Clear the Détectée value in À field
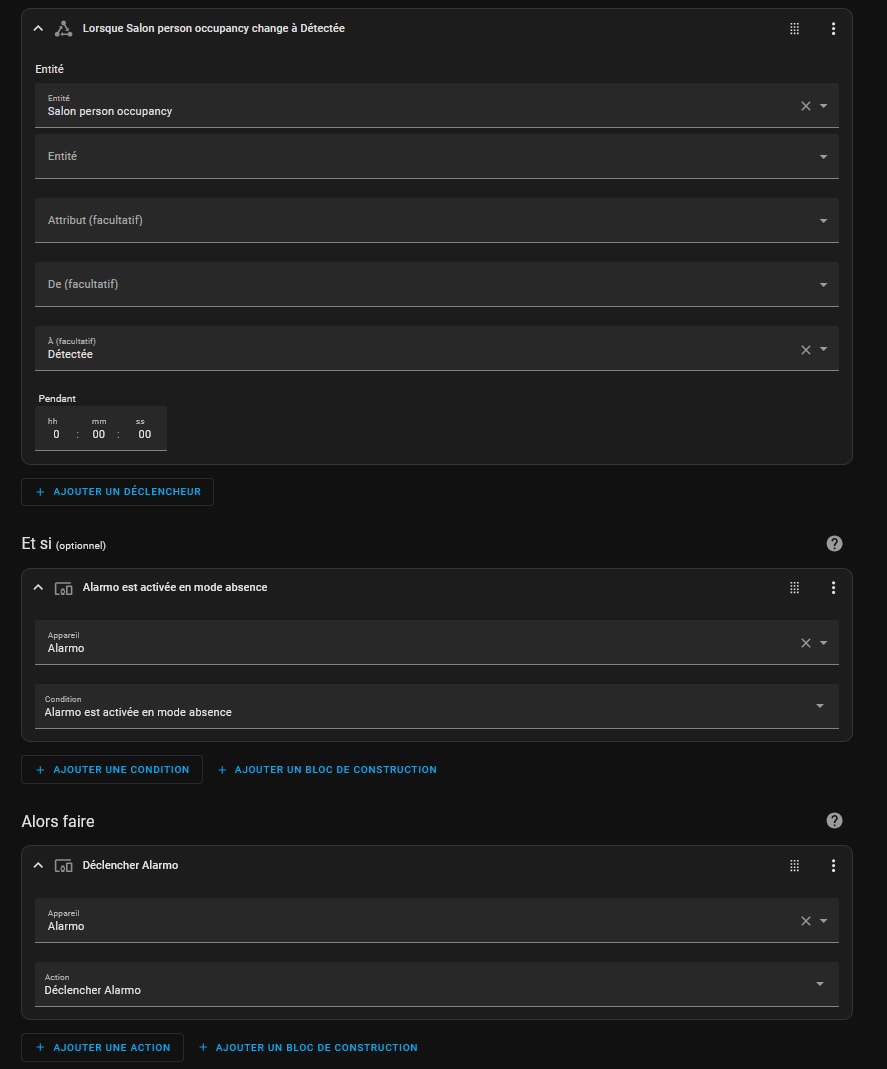 806,350
